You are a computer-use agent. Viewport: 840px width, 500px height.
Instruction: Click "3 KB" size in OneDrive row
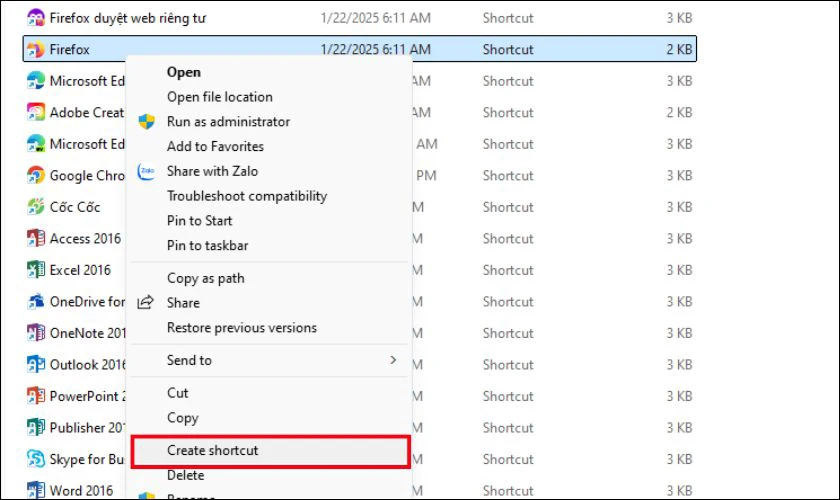pyautogui.click(x=679, y=302)
